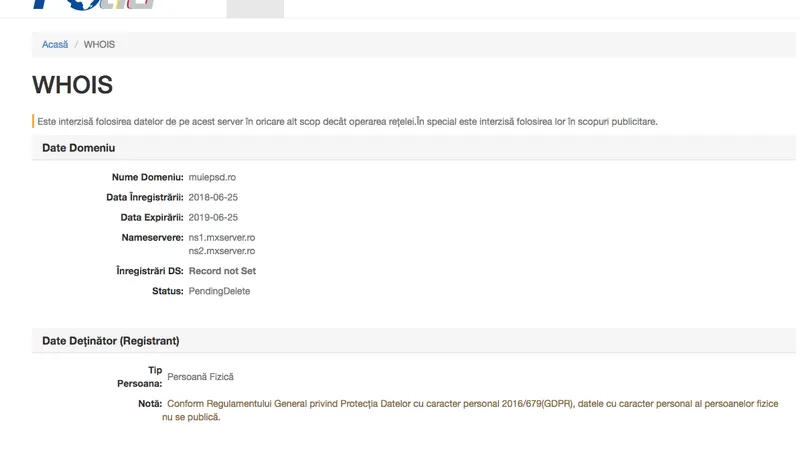This screenshot has width=800, height=450.
Task: Select the highlighted gray navigation tab
Action: tap(255, 9)
